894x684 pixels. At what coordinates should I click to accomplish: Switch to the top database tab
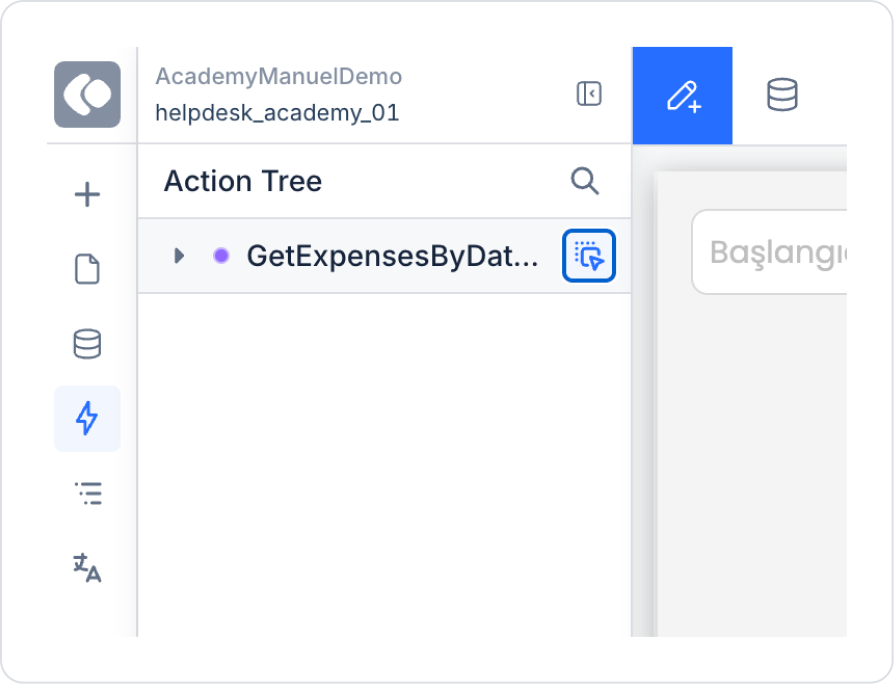(782, 95)
